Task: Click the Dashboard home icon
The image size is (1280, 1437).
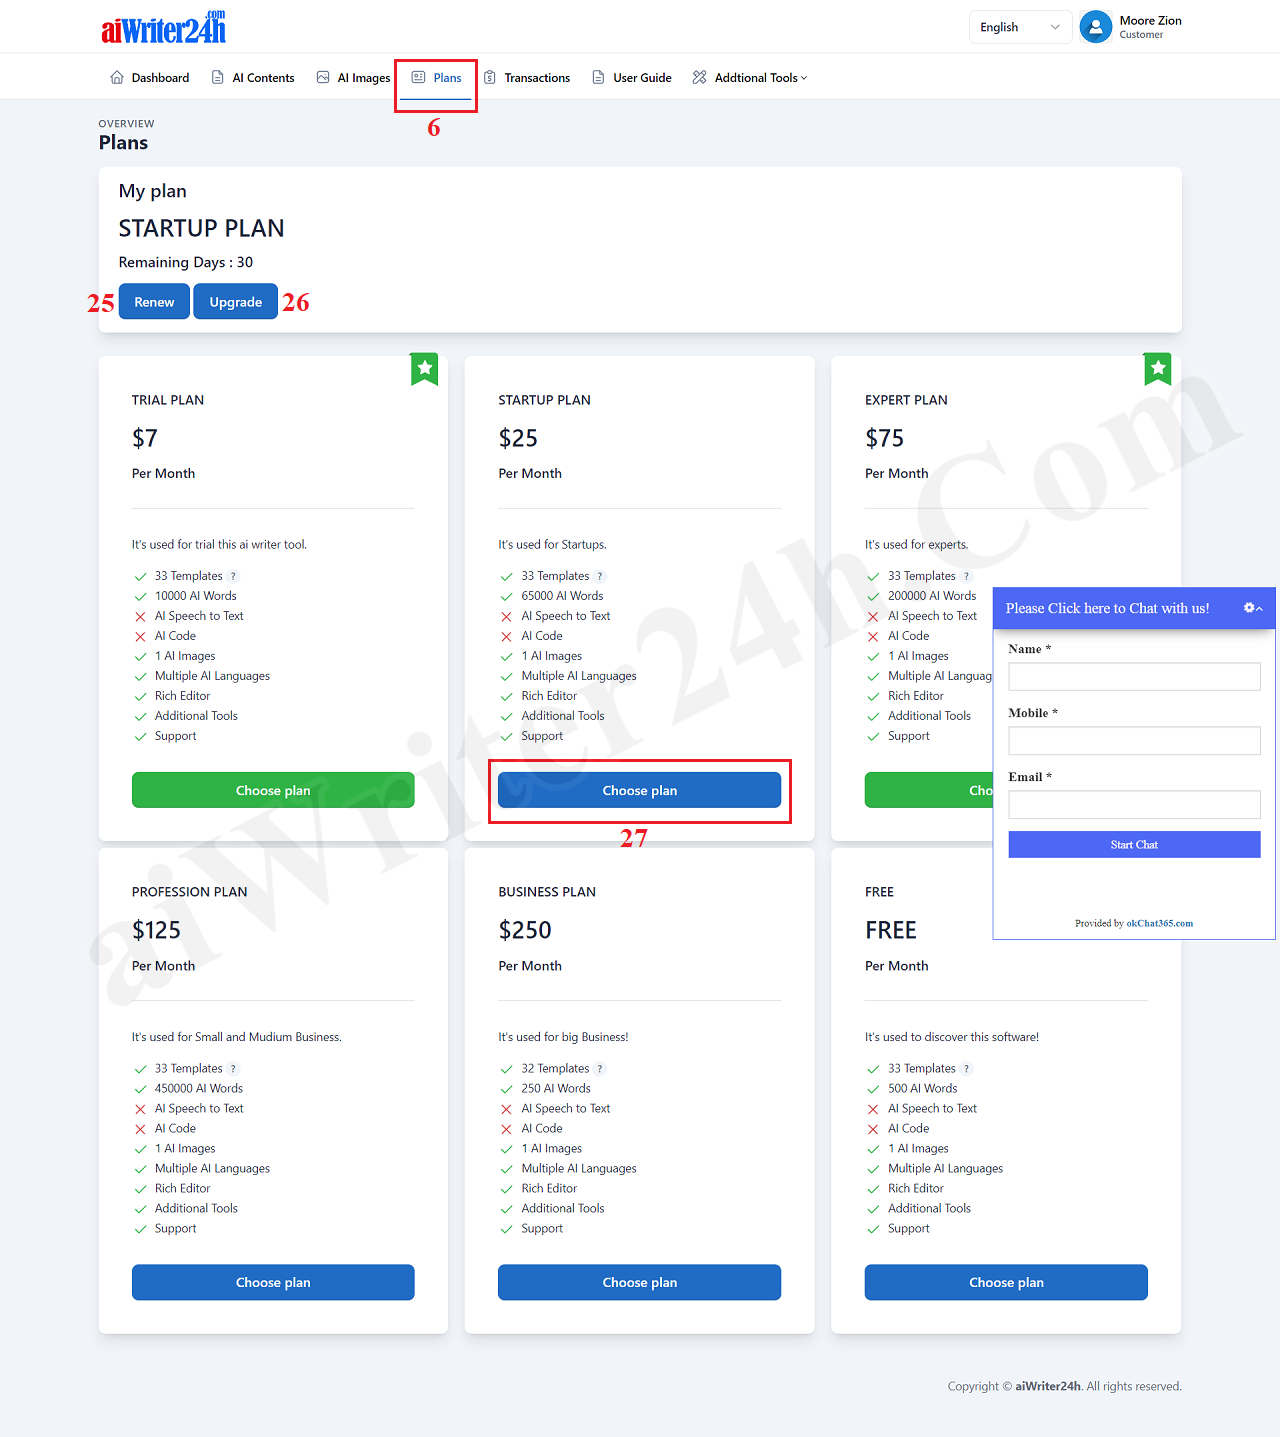Action: (x=117, y=78)
